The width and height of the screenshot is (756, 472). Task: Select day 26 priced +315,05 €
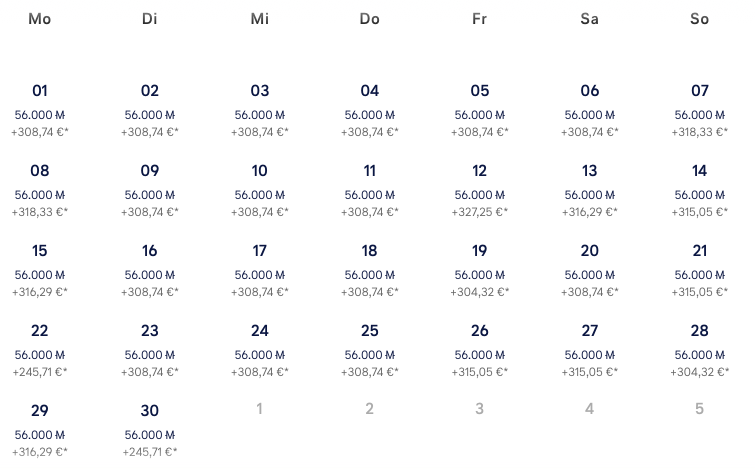pos(479,350)
